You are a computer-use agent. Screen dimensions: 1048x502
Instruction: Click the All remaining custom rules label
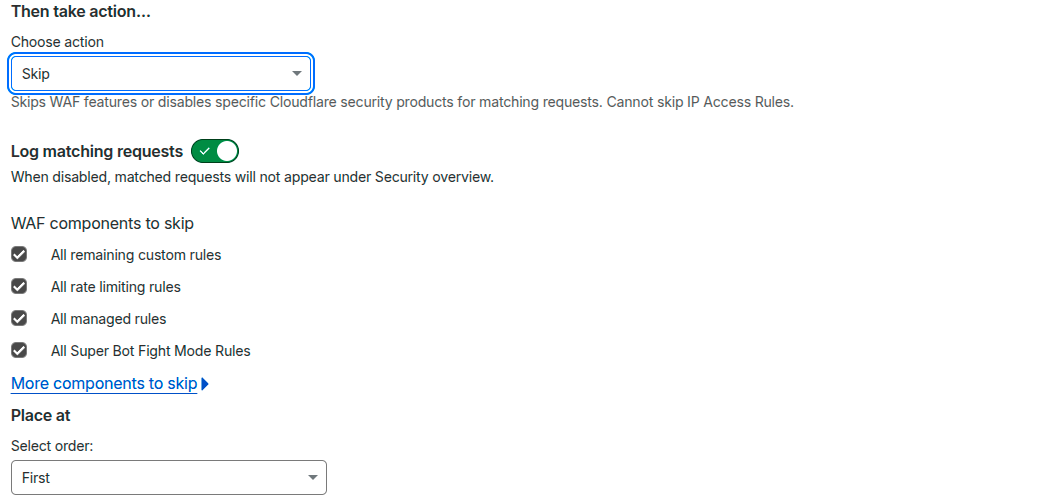pyautogui.click(x=136, y=255)
